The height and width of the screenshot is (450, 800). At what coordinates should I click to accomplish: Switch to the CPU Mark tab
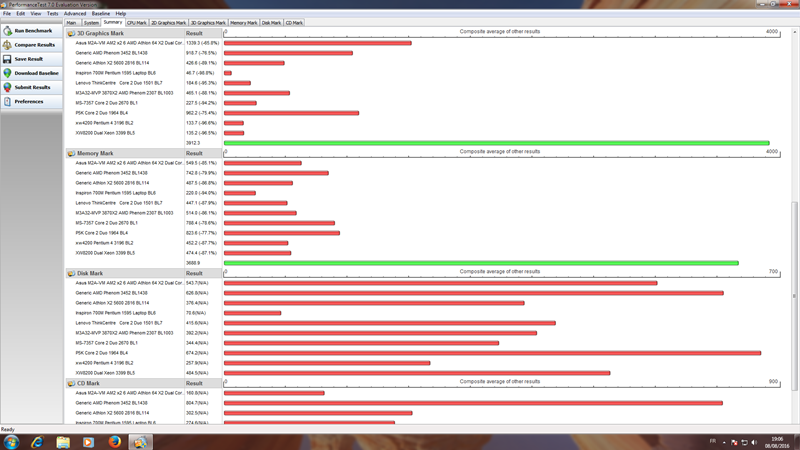(137, 23)
